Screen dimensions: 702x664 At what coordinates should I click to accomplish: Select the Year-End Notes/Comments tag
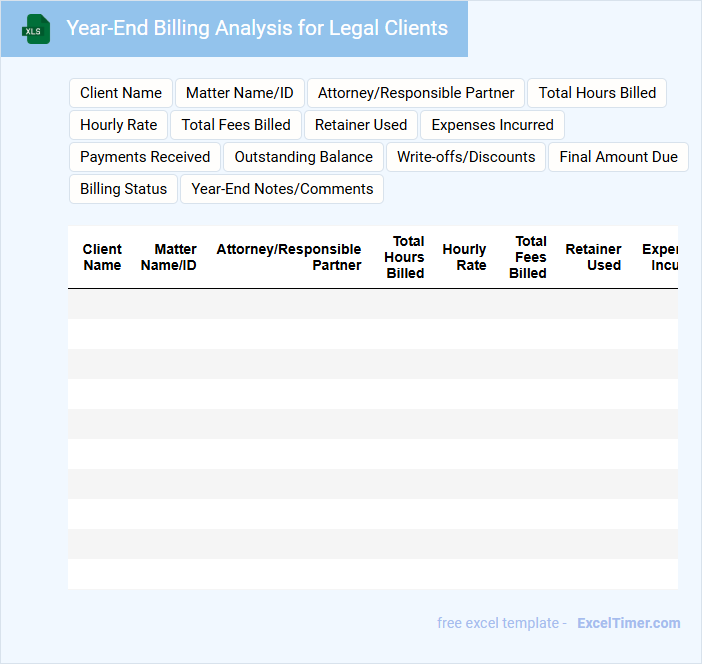pos(282,189)
